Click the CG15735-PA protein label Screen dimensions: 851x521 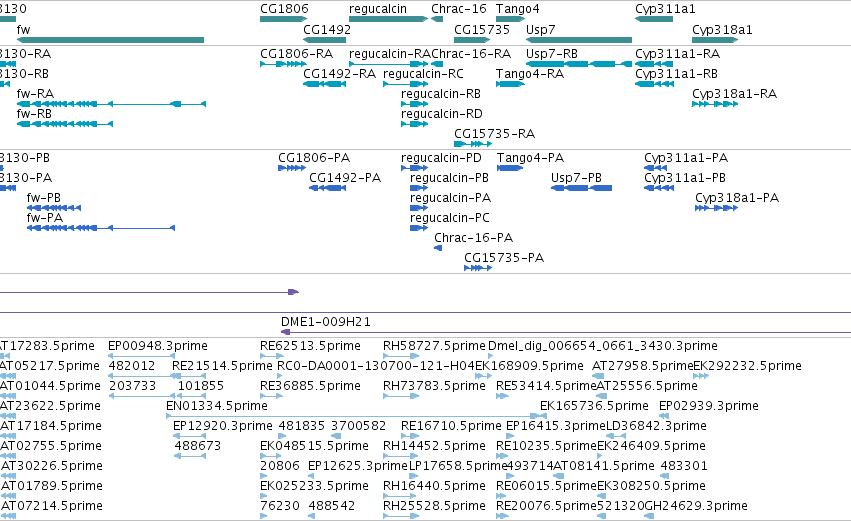[504, 258]
